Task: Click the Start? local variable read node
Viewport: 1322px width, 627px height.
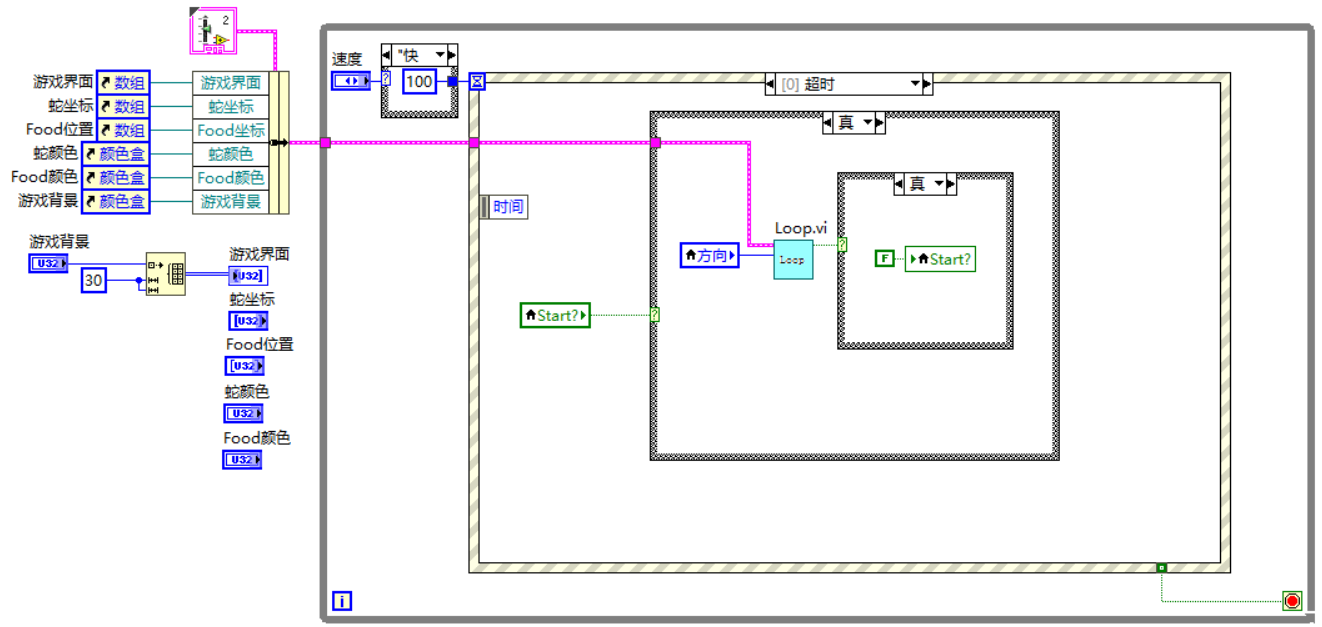Action: [x=555, y=315]
